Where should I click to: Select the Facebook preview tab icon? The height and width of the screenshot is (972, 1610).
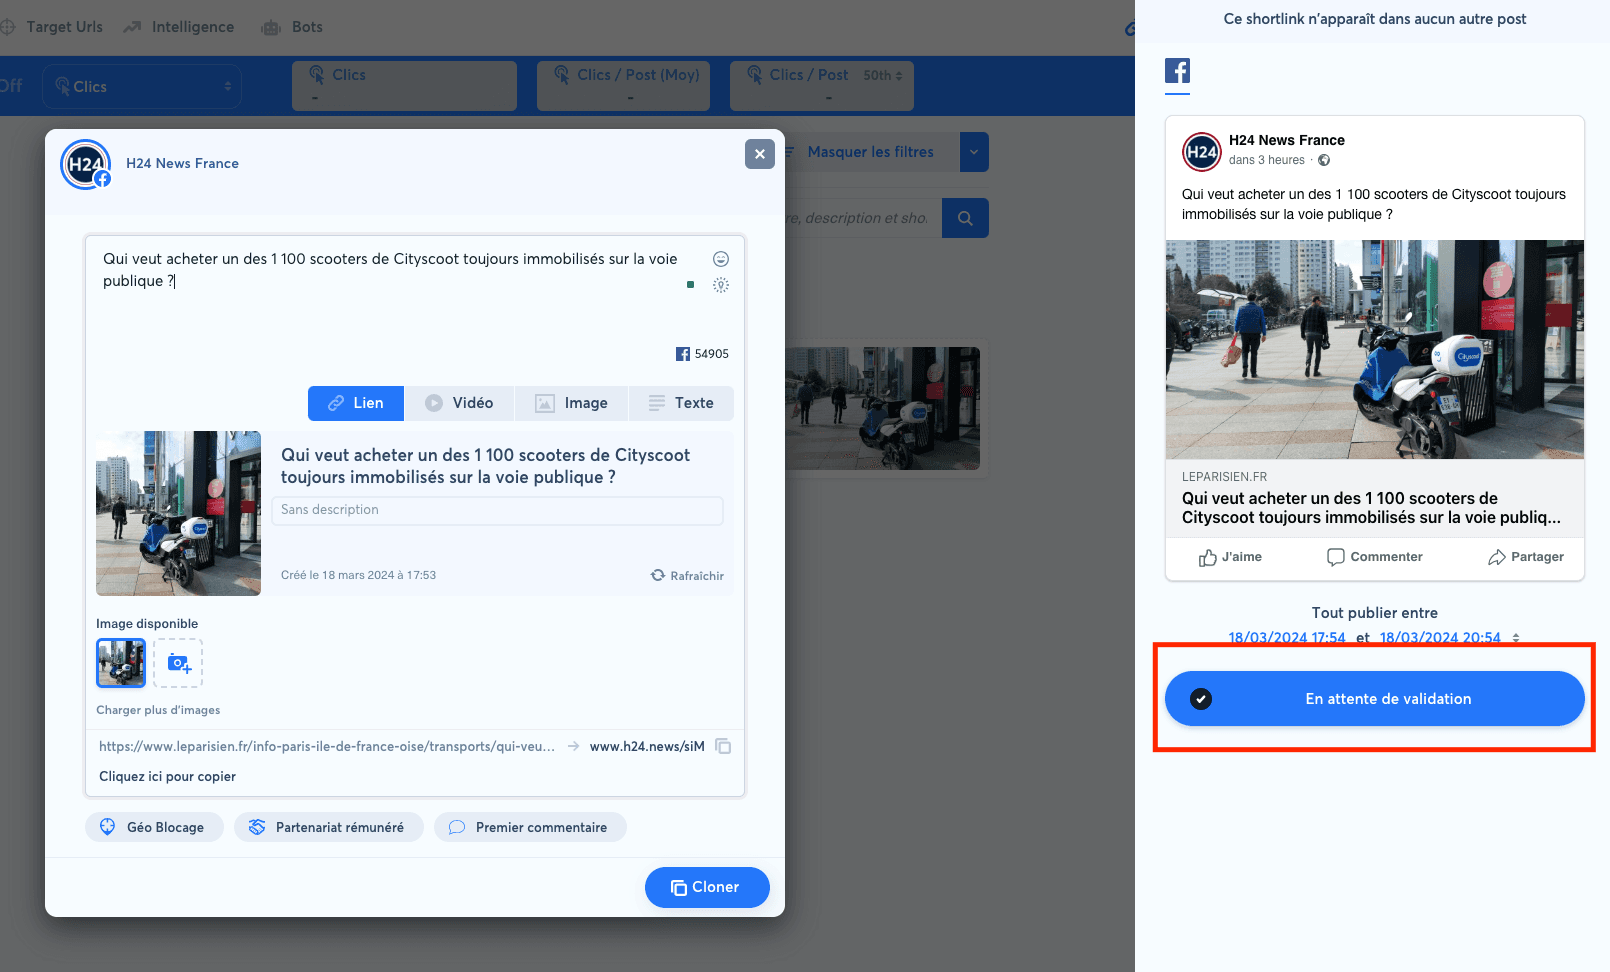1177,71
